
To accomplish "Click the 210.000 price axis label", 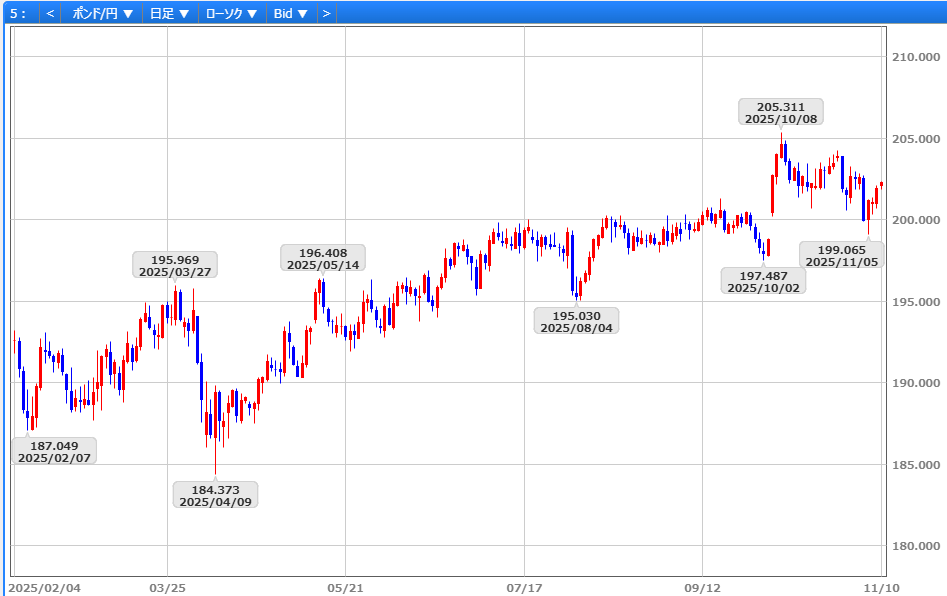I will point(914,57).
